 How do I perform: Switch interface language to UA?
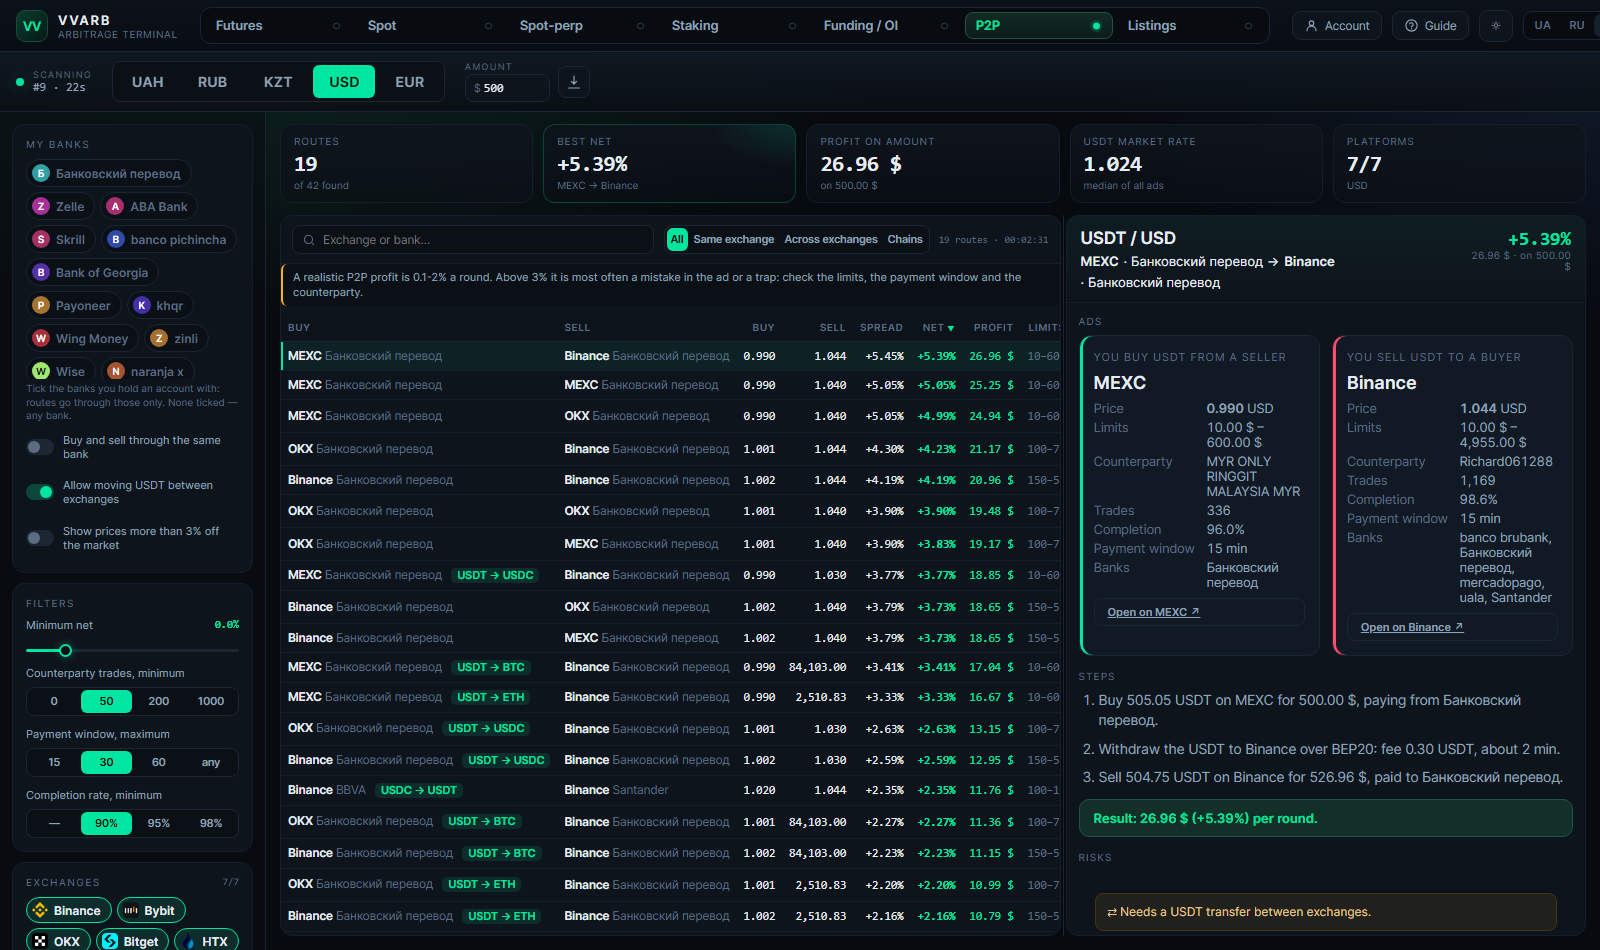(x=1543, y=26)
